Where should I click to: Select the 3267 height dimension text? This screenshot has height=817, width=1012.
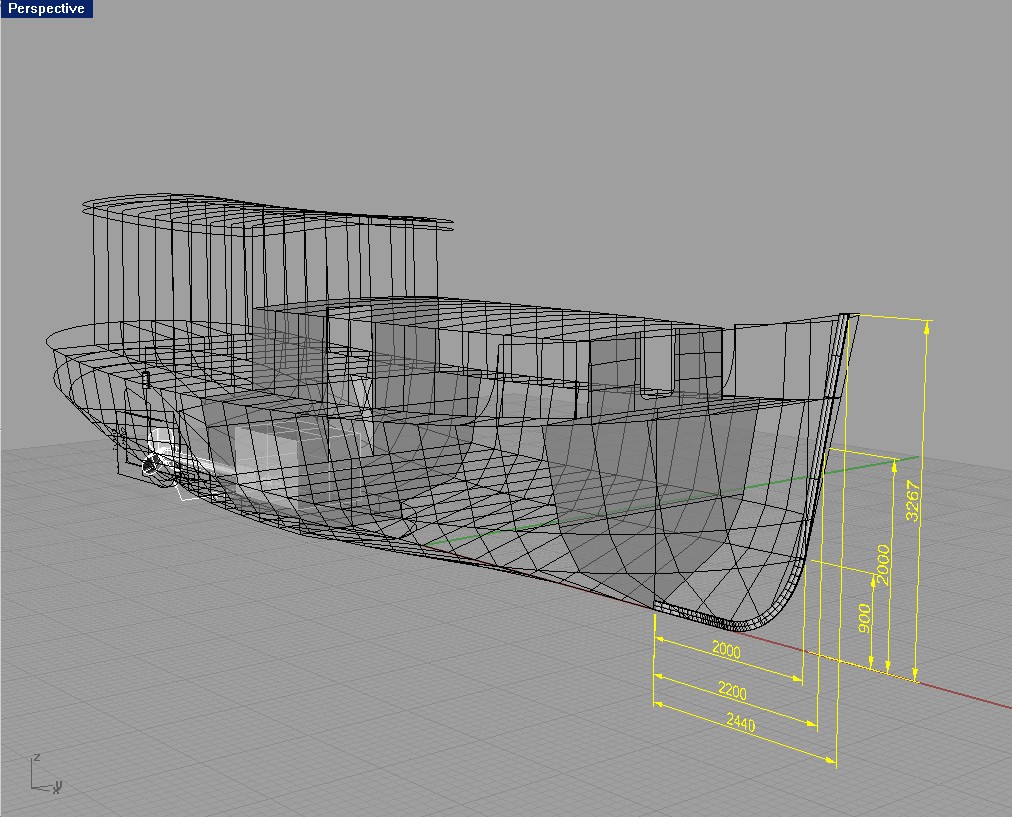tap(913, 501)
